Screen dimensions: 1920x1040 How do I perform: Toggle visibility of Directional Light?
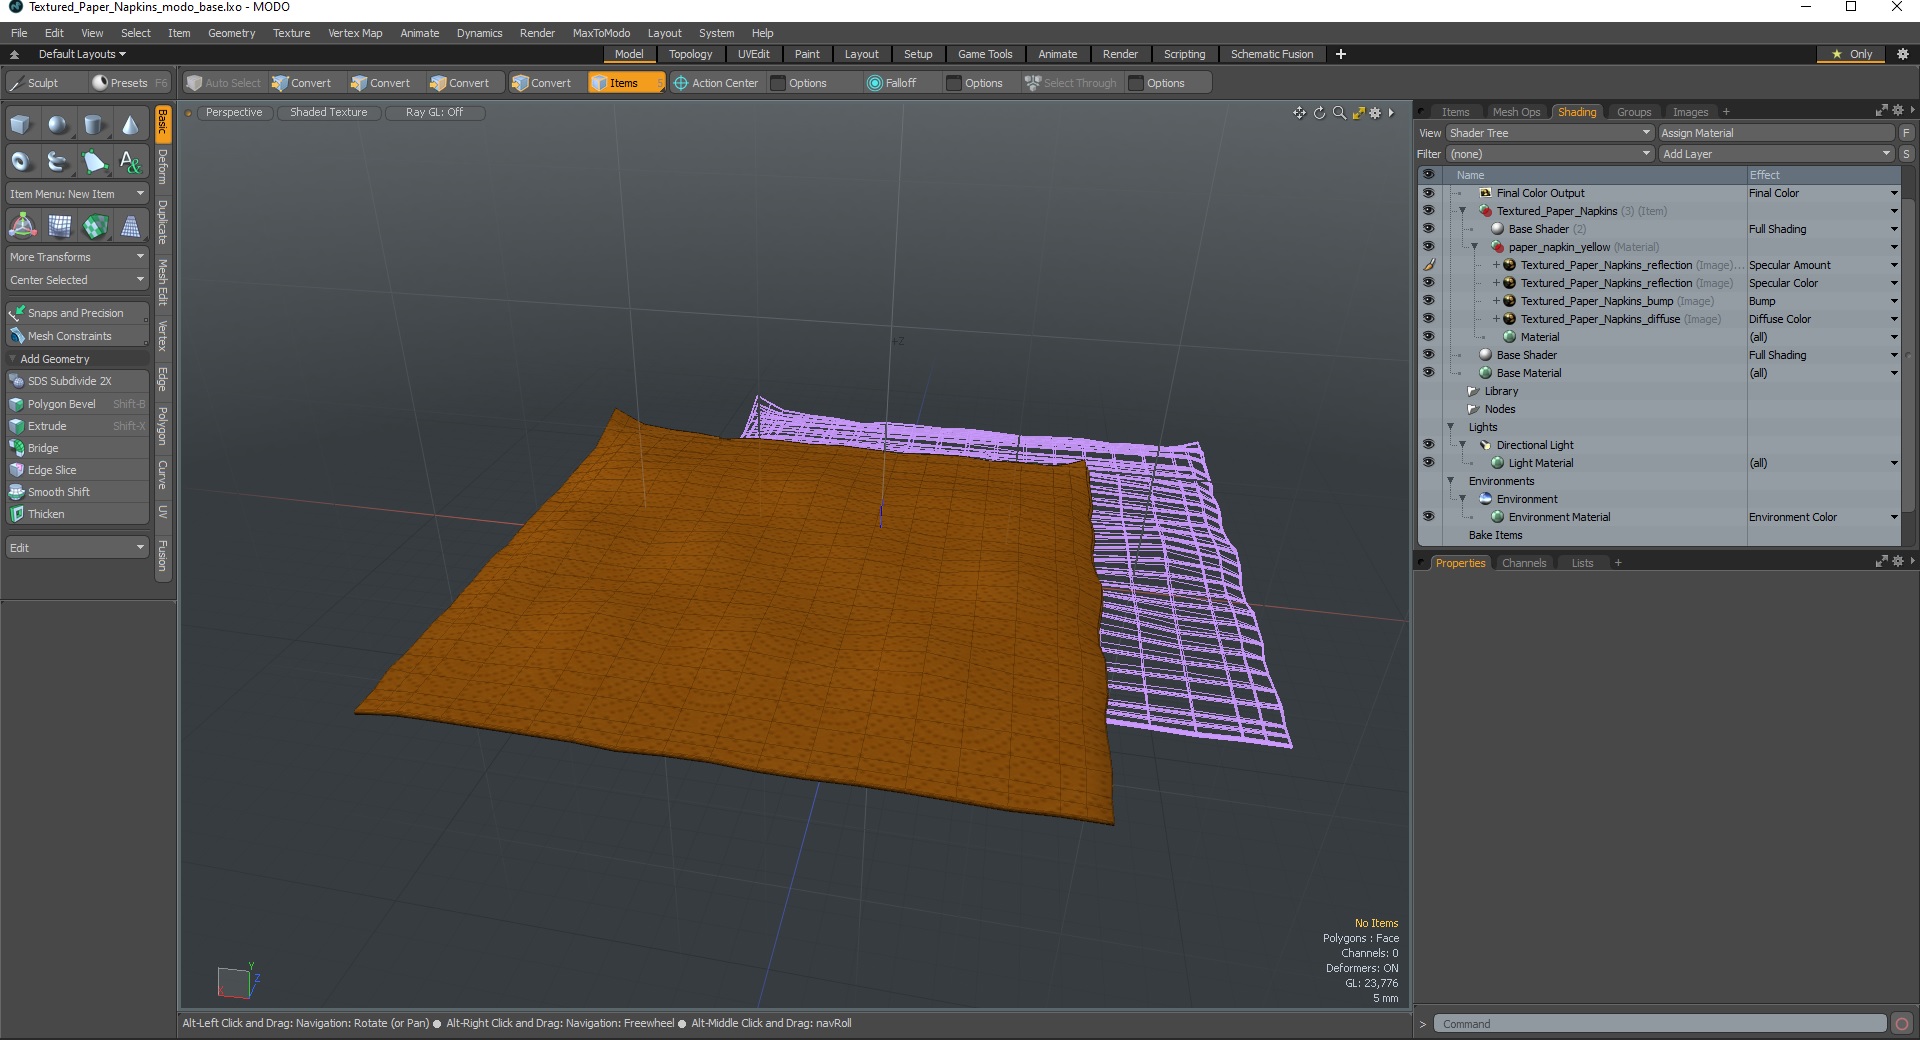click(1428, 445)
